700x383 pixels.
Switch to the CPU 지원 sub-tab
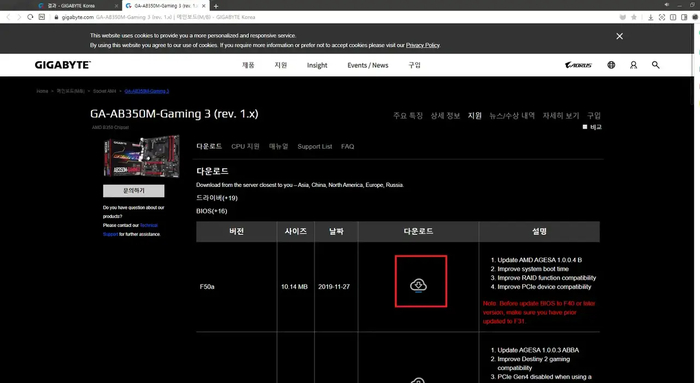click(x=245, y=146)
